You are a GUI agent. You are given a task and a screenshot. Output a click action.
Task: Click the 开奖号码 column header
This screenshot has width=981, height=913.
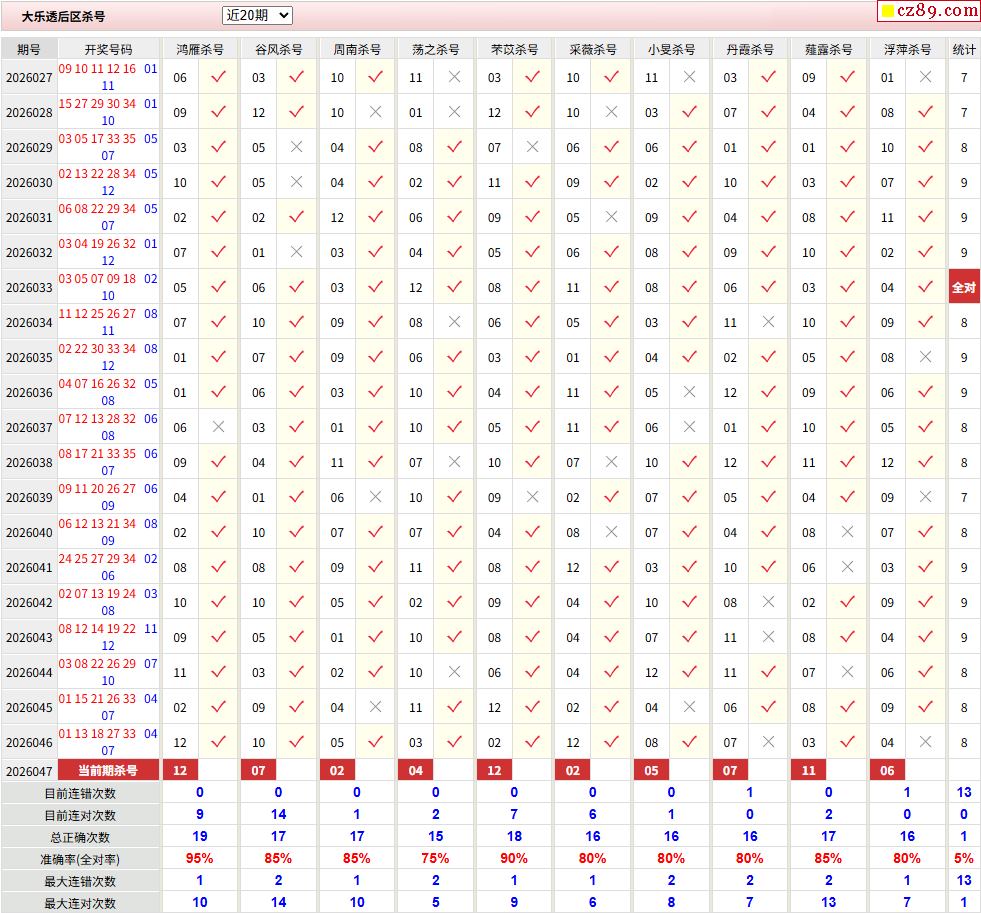click(108, 49)
